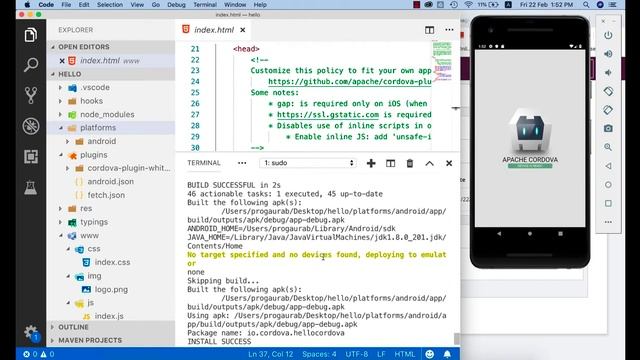Open the Selection menu
The image size is (640, 360).
[110, 4]
